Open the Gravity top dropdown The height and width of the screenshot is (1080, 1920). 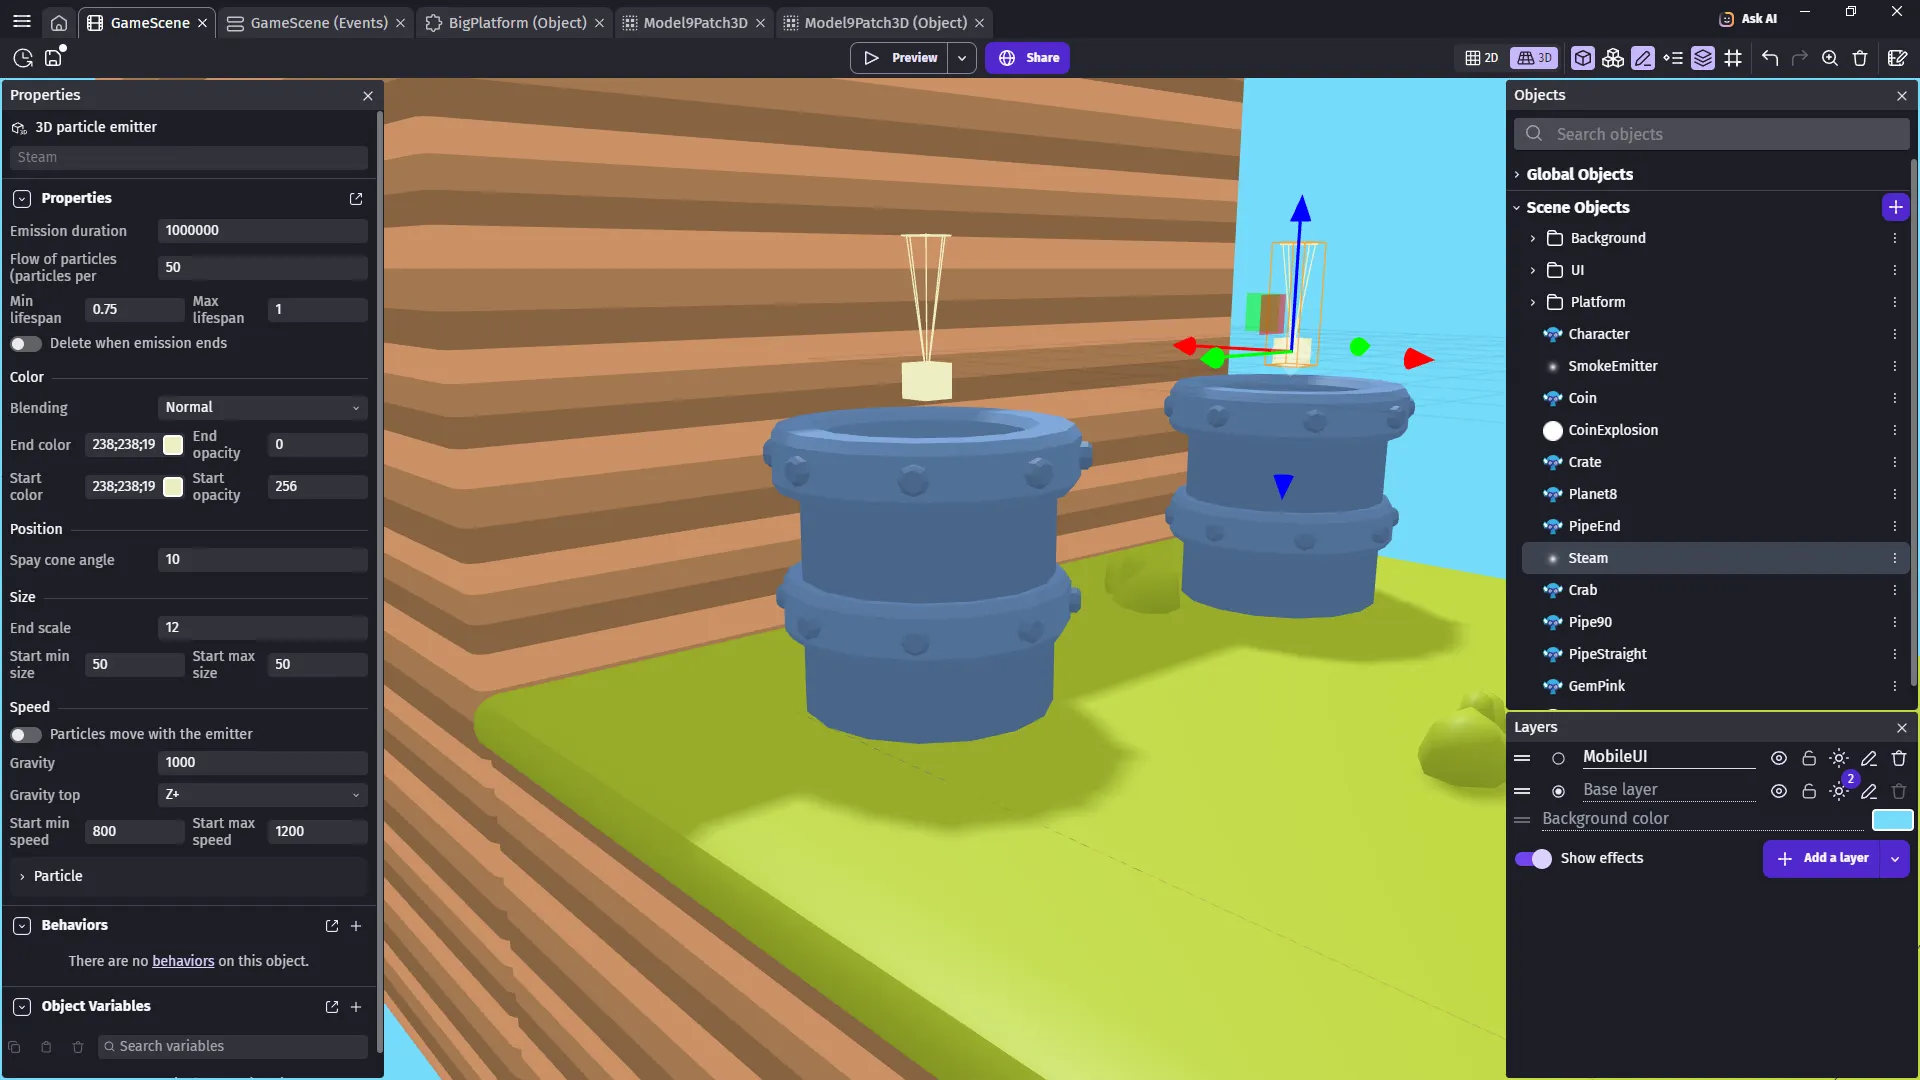(263, 795)
